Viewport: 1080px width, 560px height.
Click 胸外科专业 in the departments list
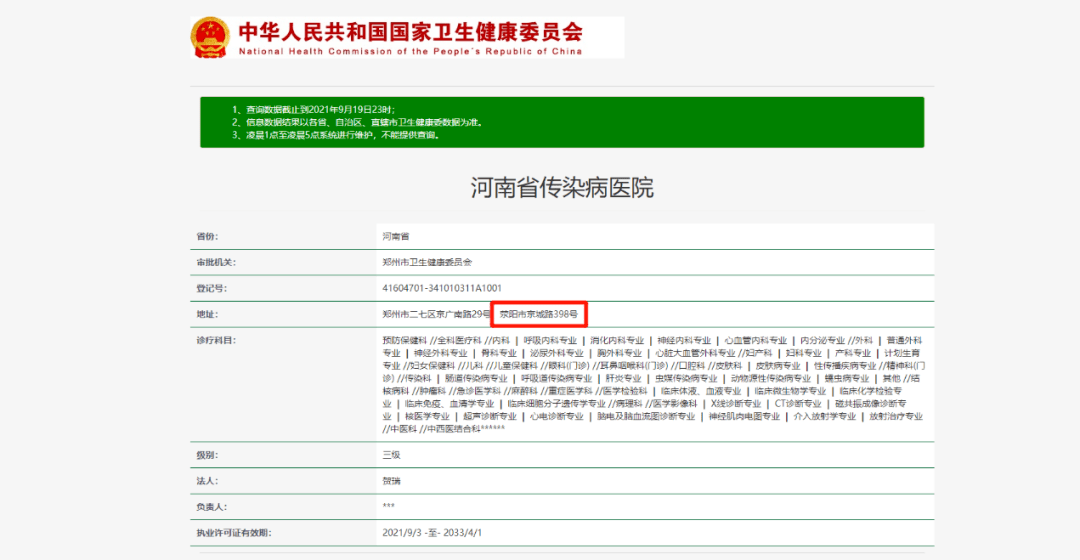(x=619, y=353)
